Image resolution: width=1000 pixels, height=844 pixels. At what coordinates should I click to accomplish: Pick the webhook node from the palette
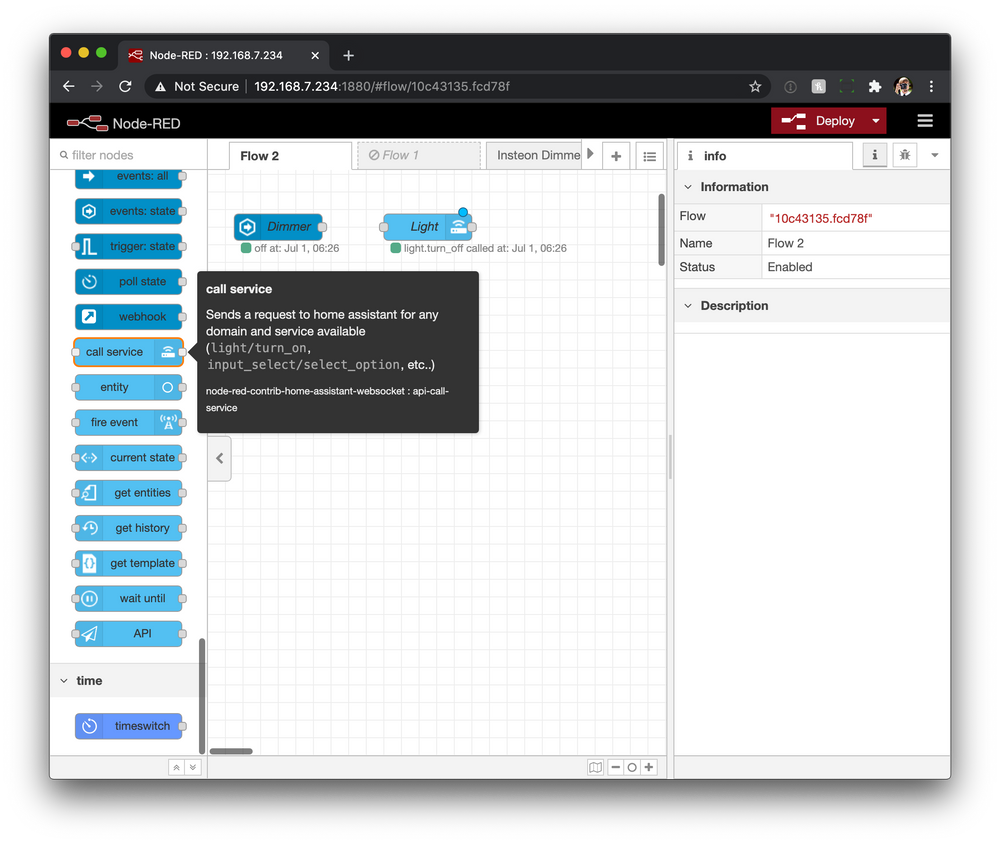coord(129,317)
